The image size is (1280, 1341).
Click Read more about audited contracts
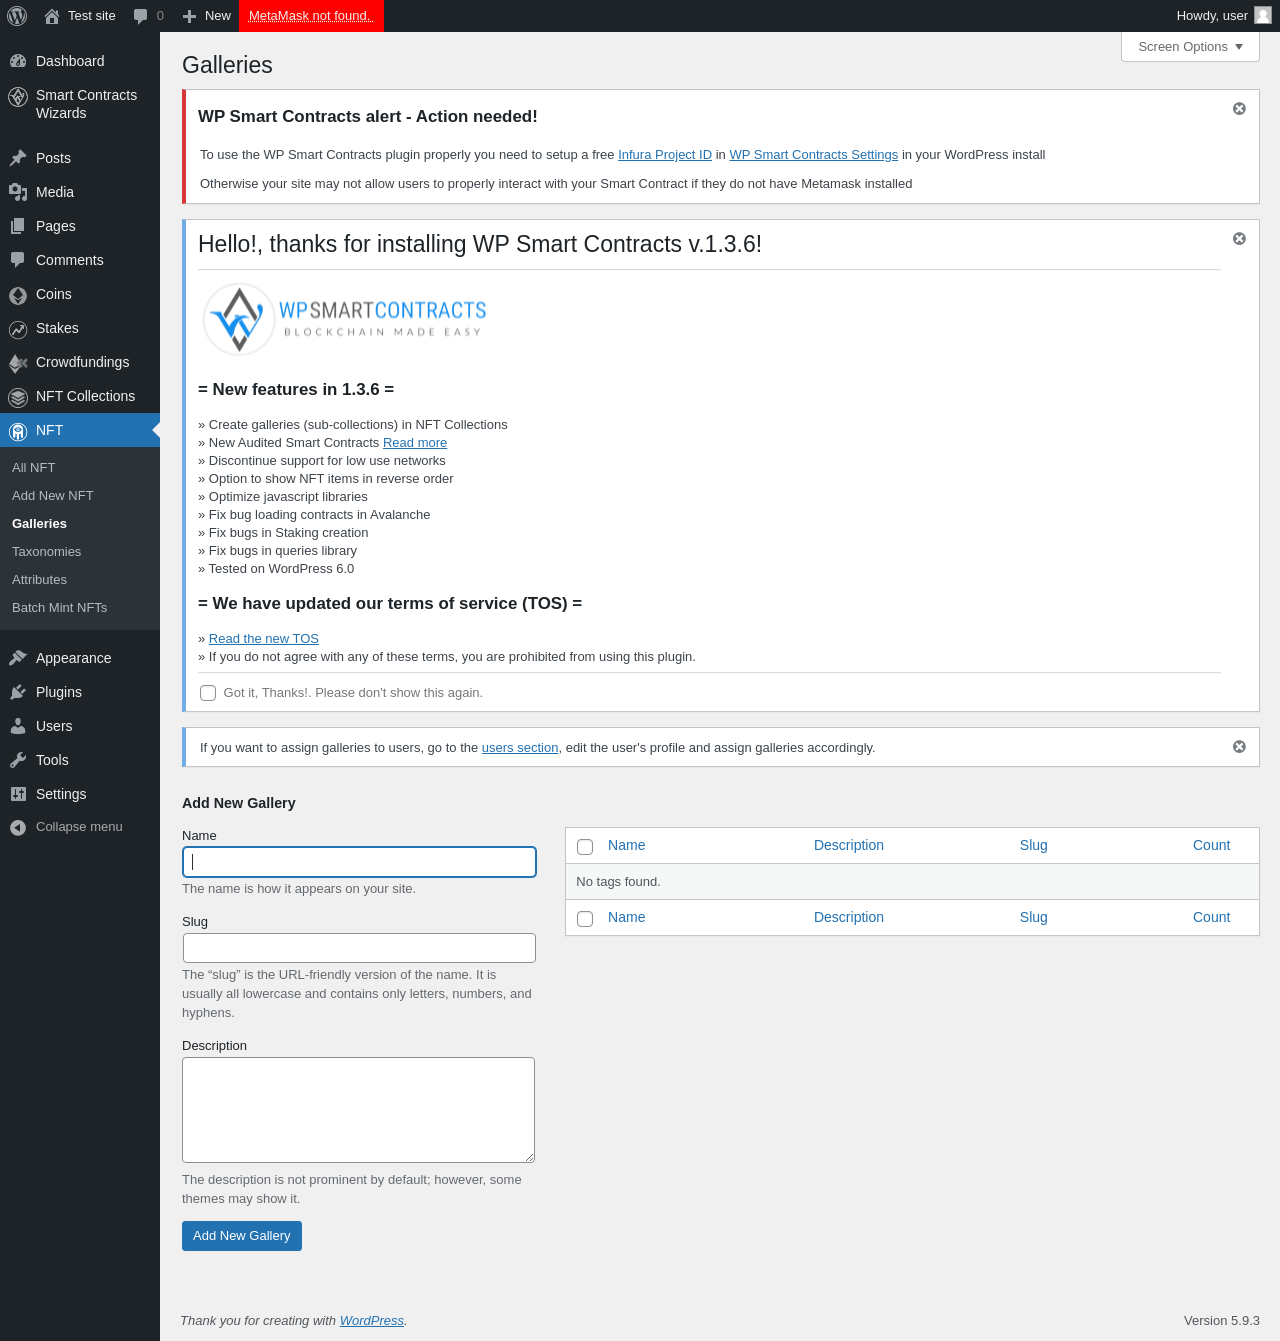click(415, 442)
